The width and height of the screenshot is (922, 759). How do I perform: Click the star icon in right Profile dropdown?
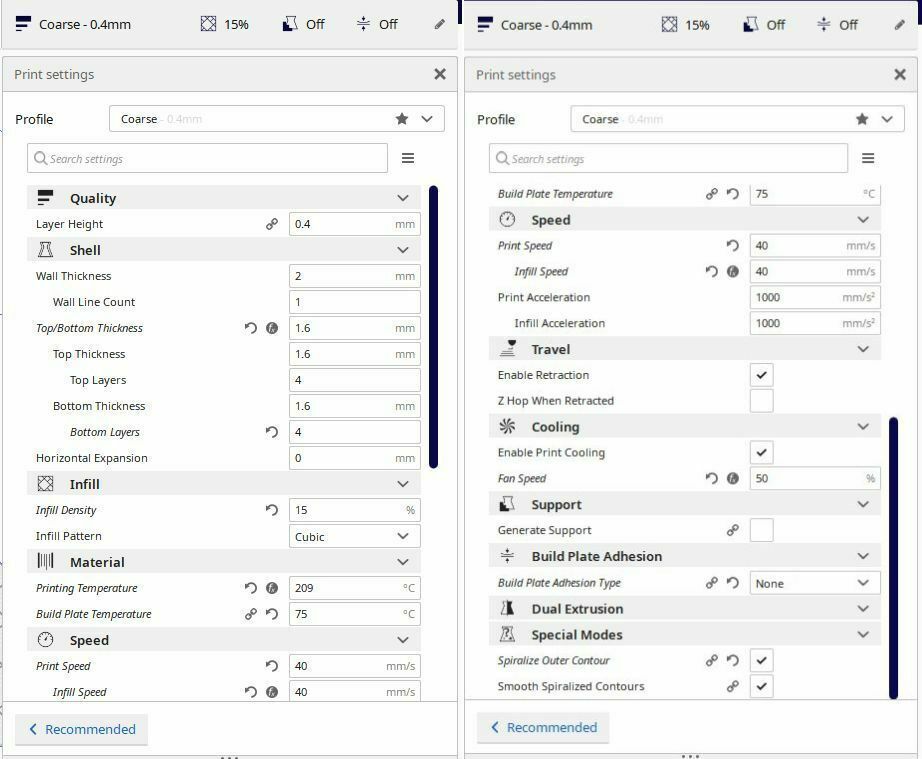862,119
